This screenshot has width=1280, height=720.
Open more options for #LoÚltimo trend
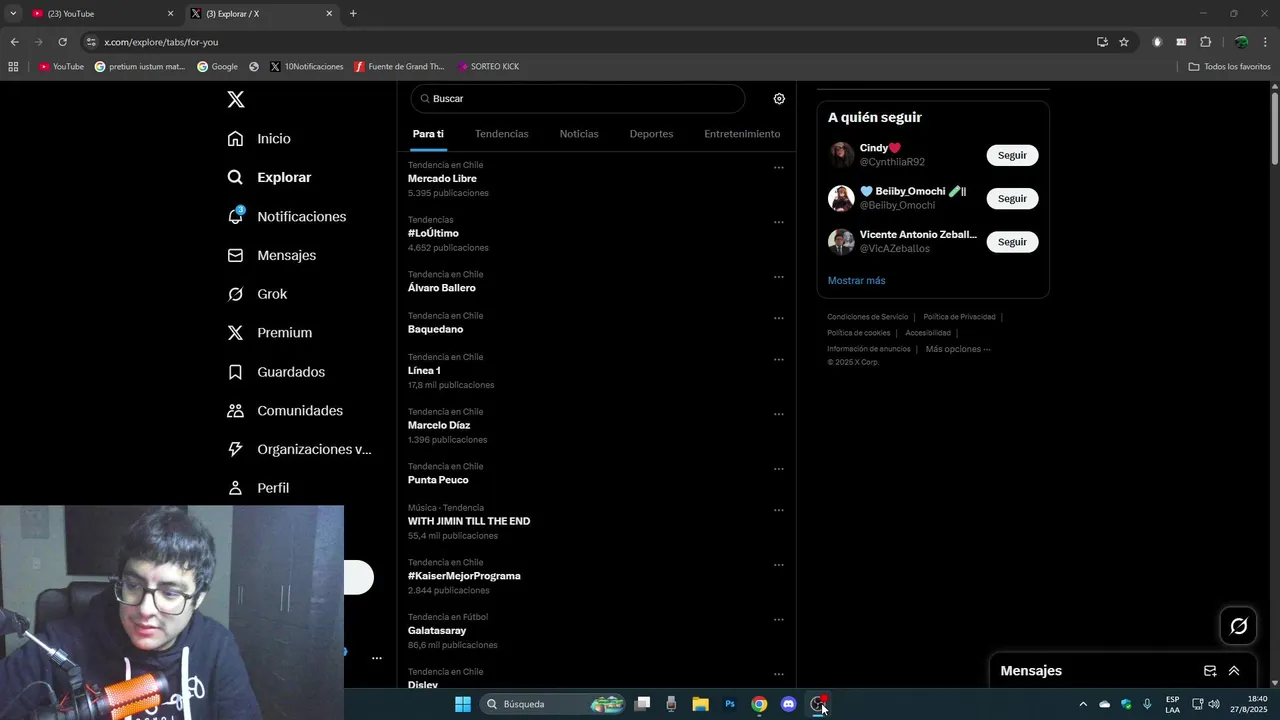click(x=778, y=223)
